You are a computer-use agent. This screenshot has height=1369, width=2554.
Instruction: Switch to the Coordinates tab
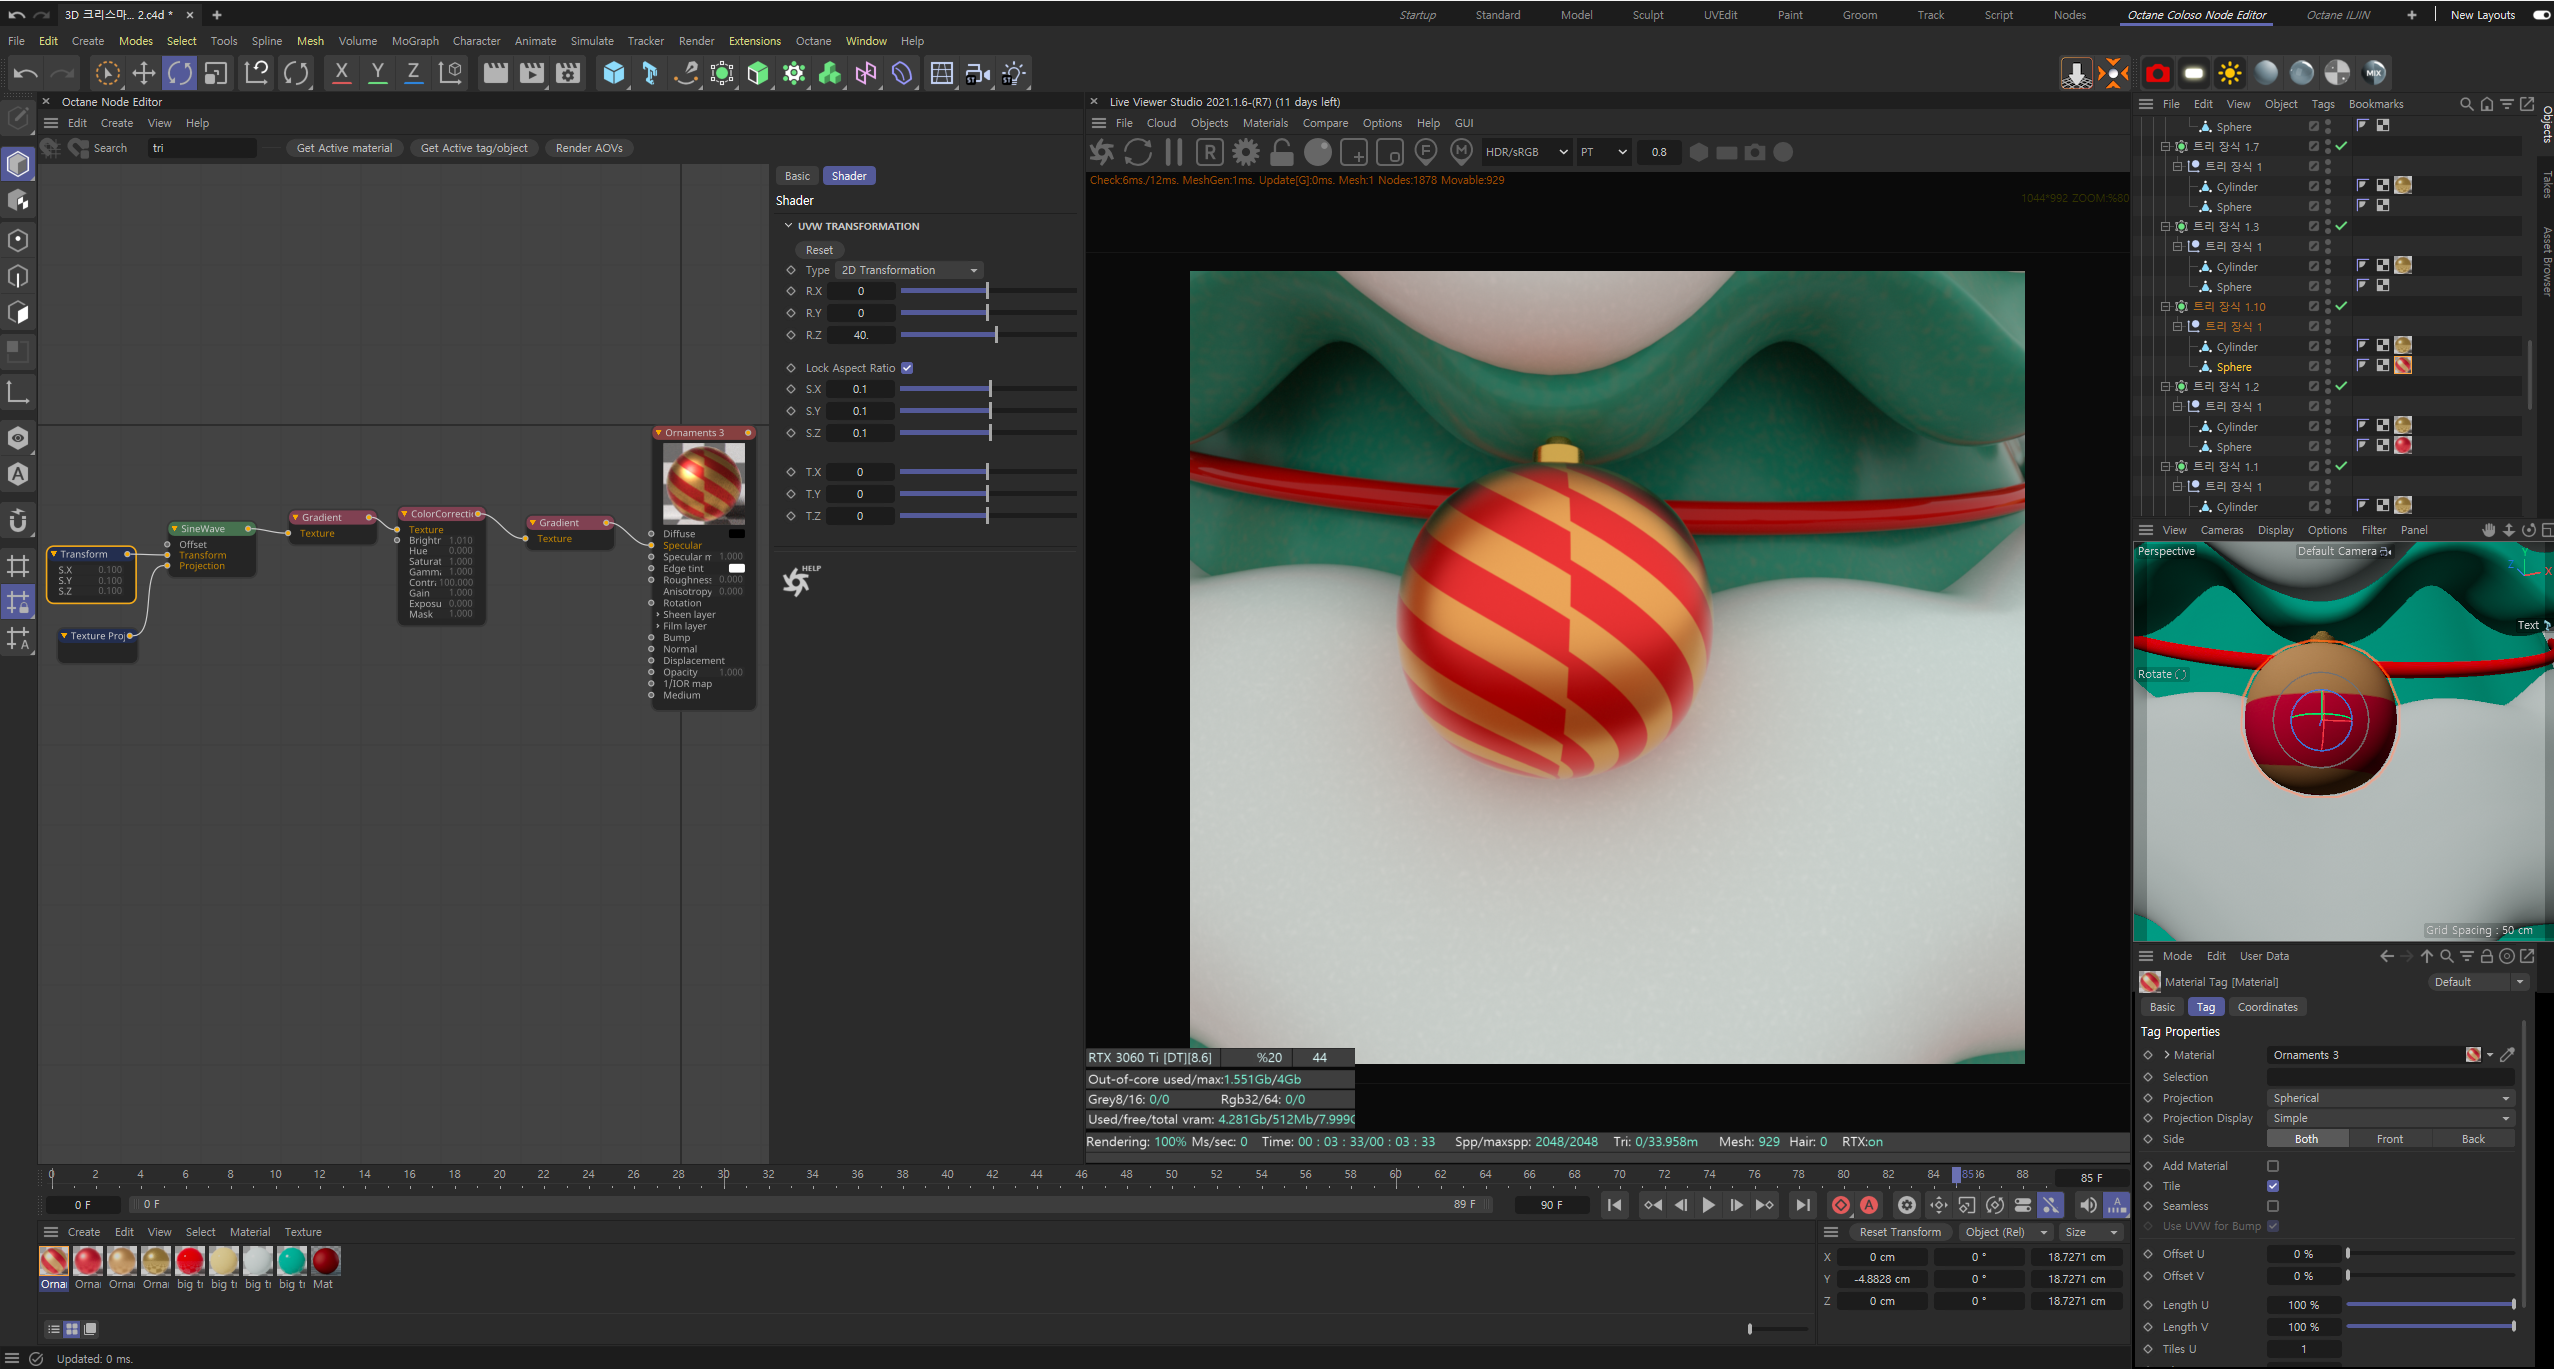pyautogui.click(x=2267, y=1007)
